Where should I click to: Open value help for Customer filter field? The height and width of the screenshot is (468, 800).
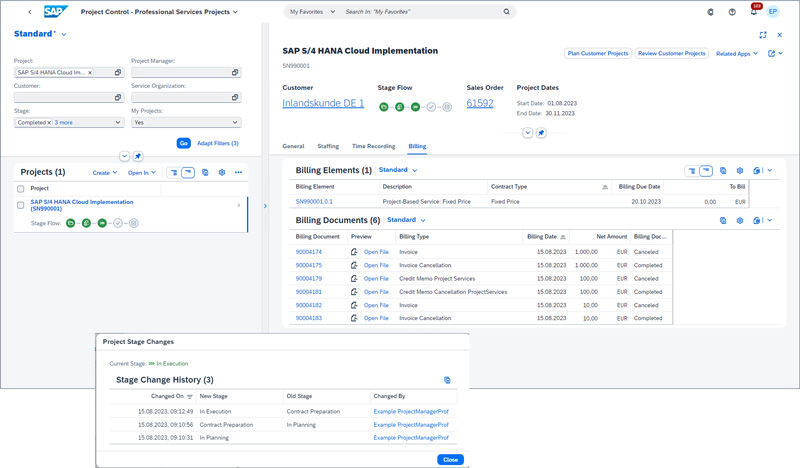[x=118, y=97]
